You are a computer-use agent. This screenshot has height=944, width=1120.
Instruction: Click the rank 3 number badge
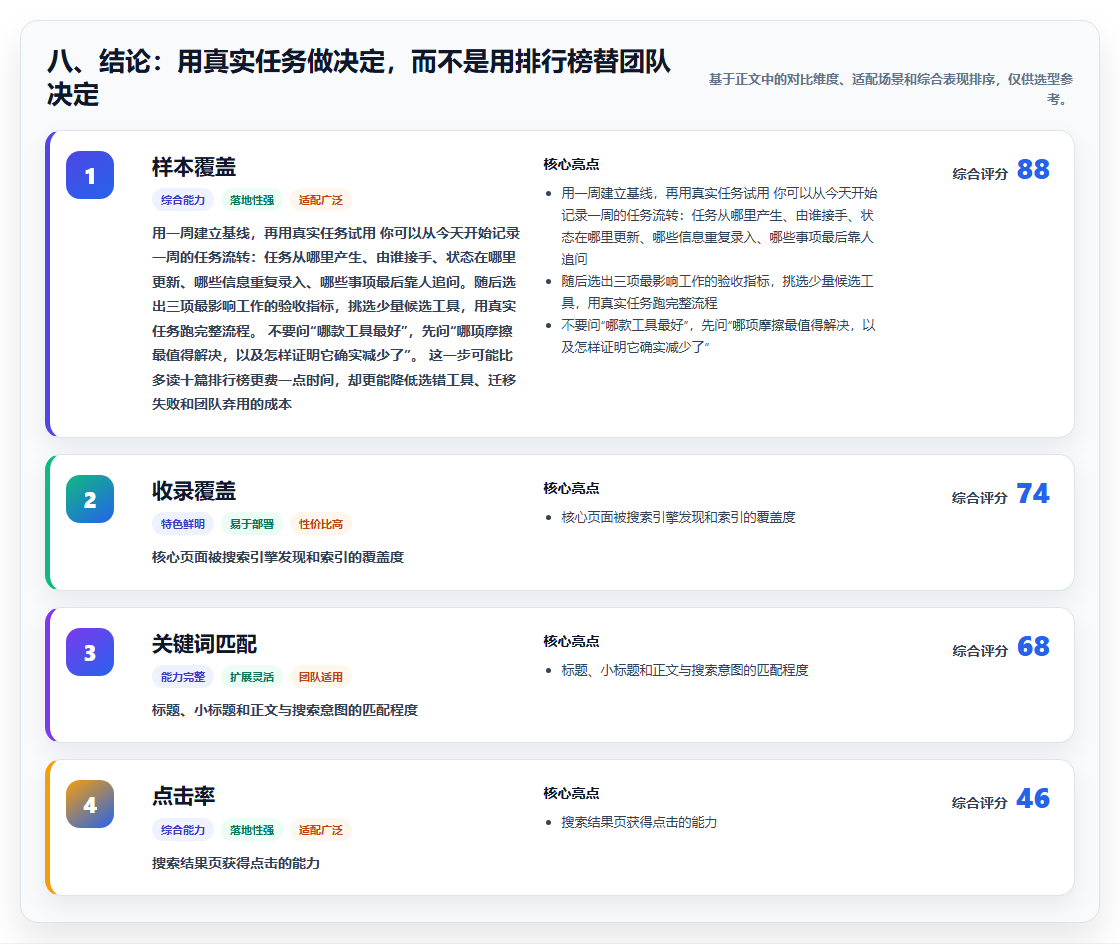(90, 652)
